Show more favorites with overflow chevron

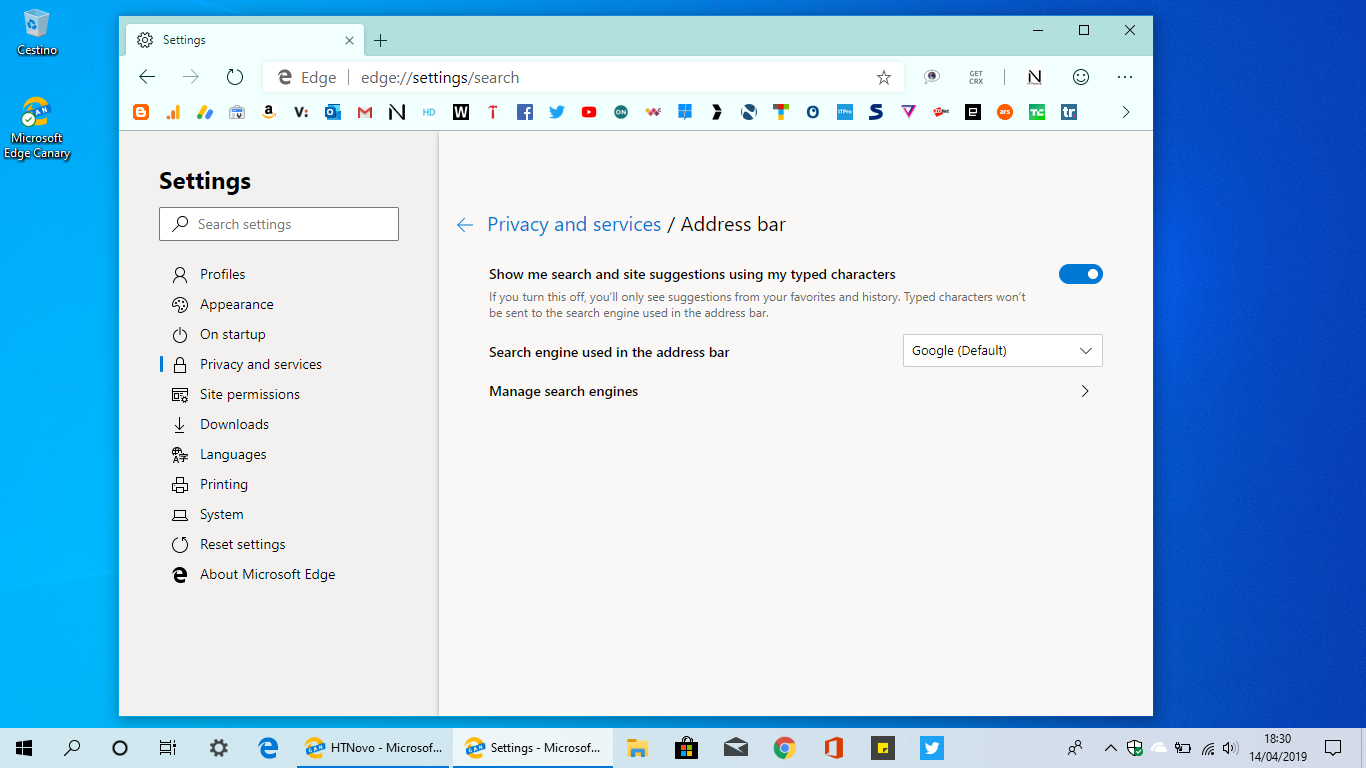(1126, 112)
